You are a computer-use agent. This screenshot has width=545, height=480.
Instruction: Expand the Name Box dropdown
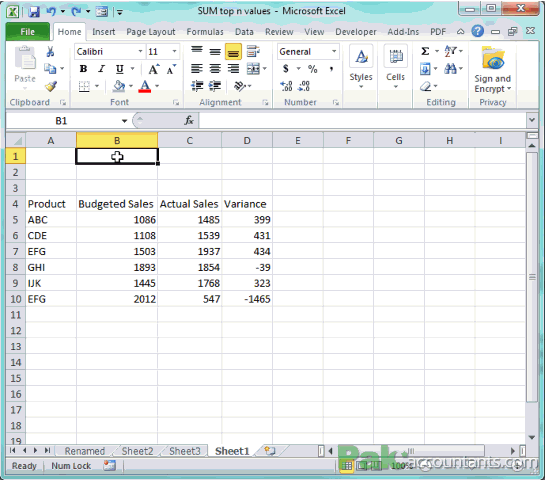(x=124, y=121)
